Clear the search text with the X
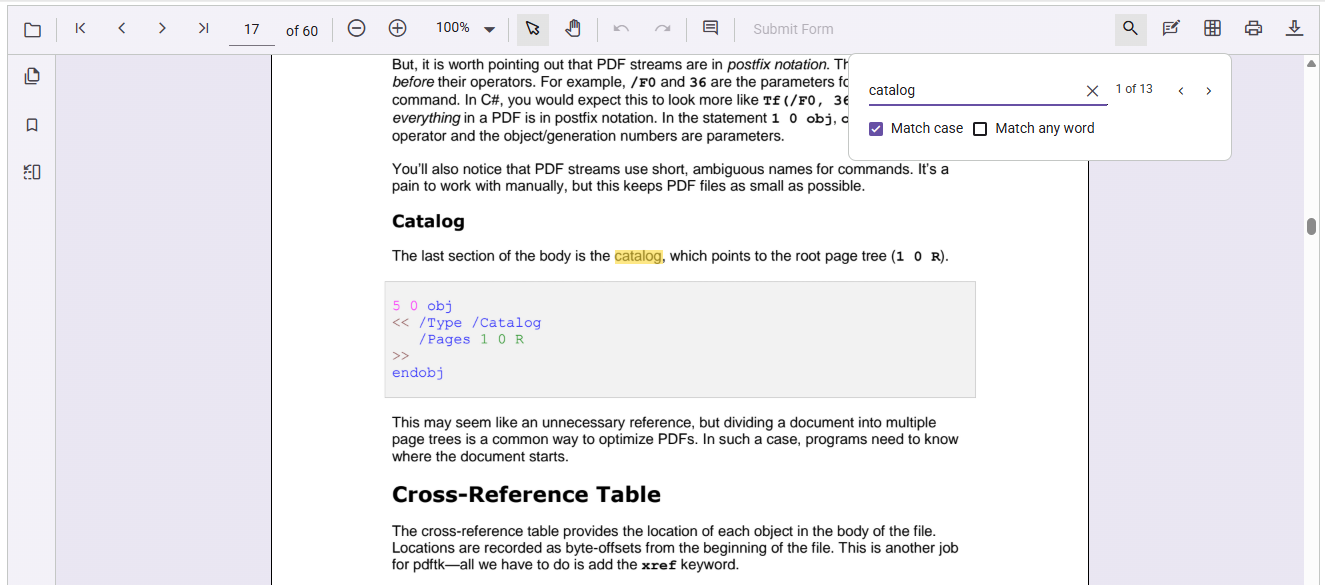The image size is (1325, 585). click(1092, 91)
